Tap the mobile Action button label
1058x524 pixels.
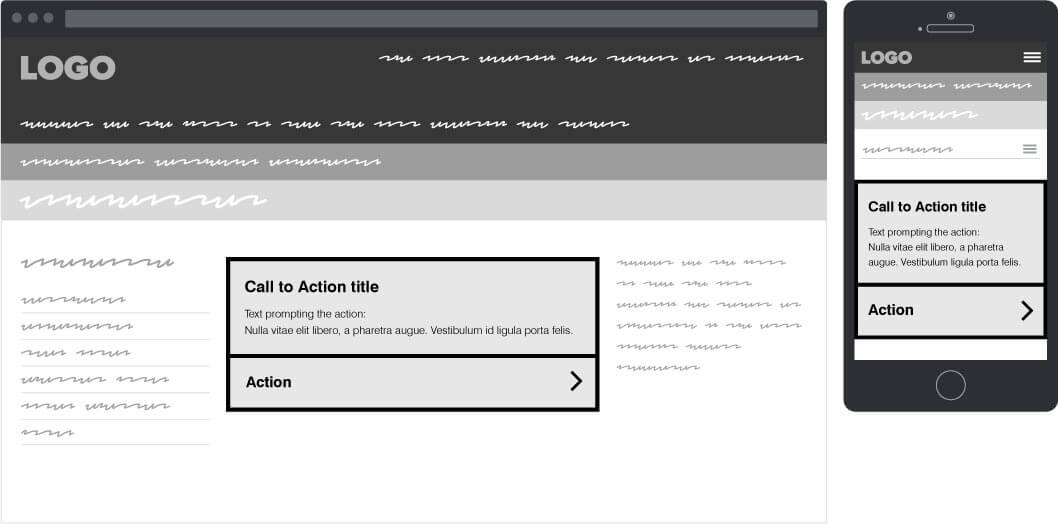(x=890, y=310)
